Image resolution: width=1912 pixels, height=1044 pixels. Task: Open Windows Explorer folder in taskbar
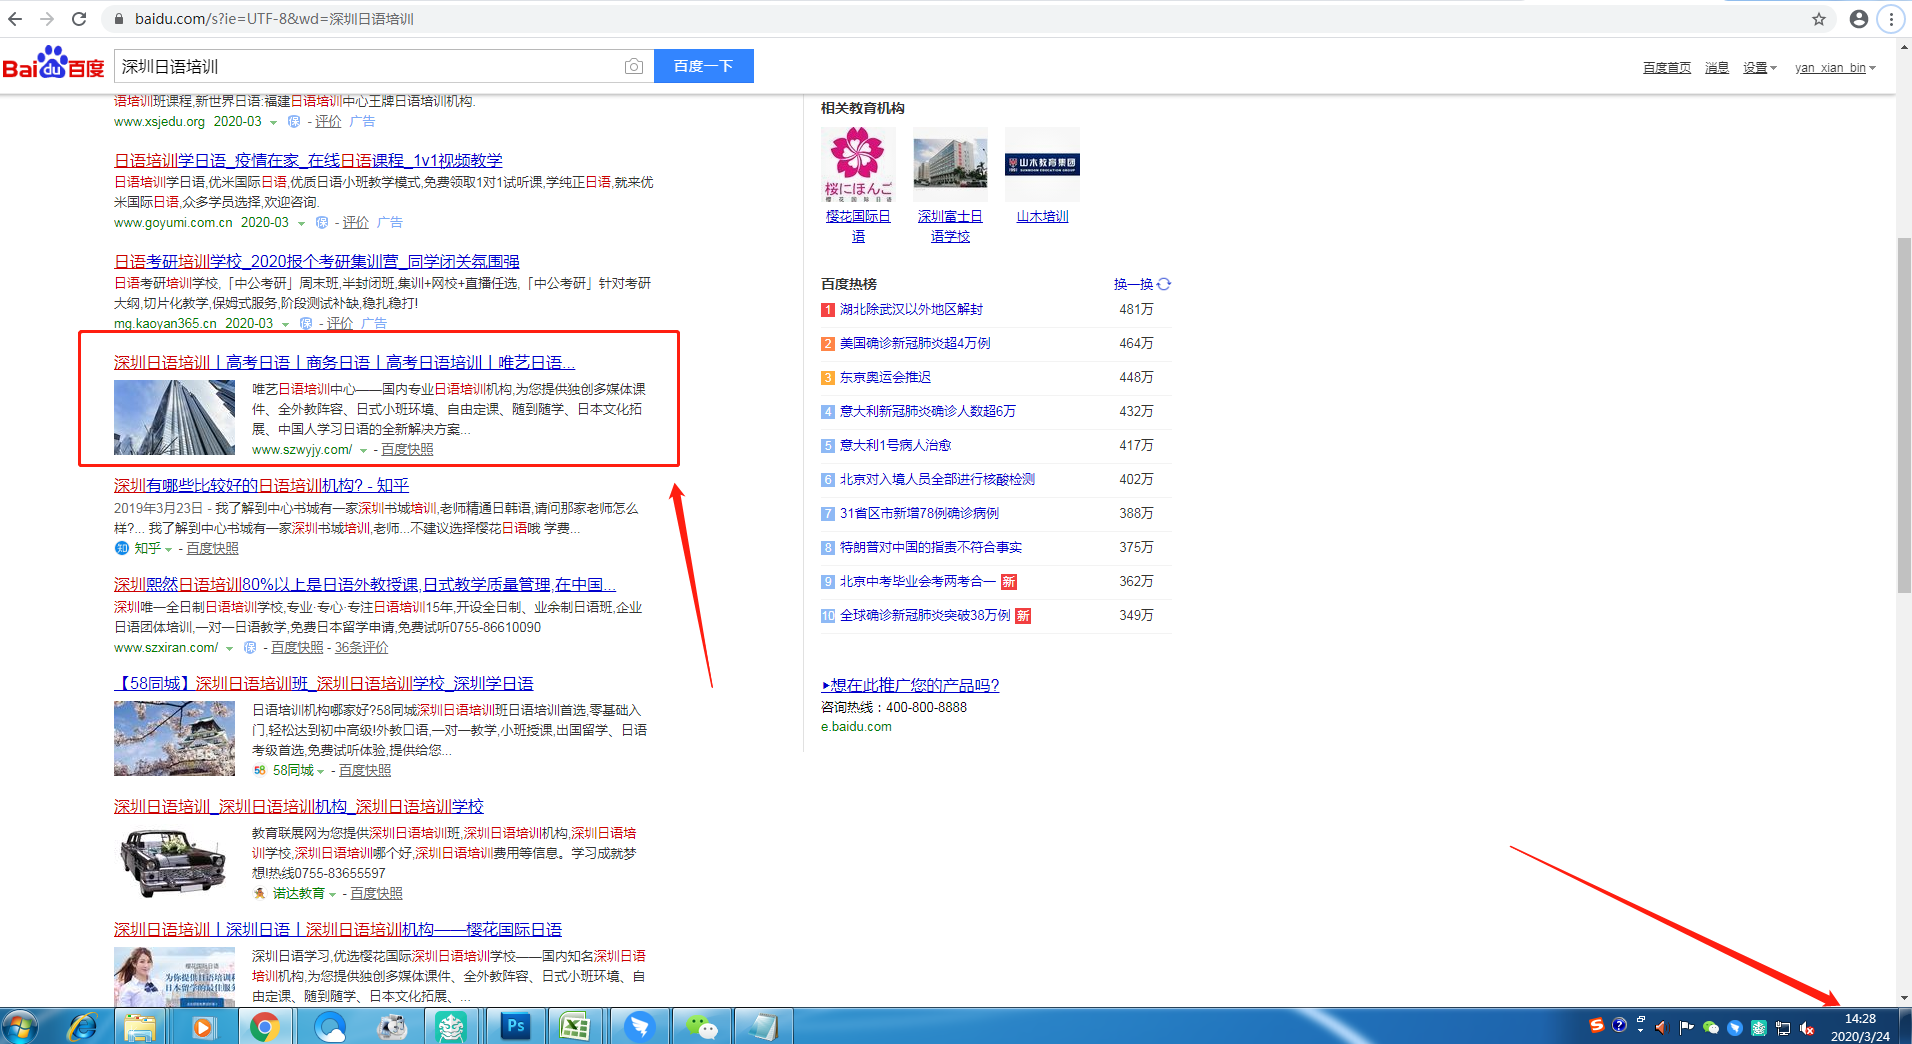point(140,1027)
